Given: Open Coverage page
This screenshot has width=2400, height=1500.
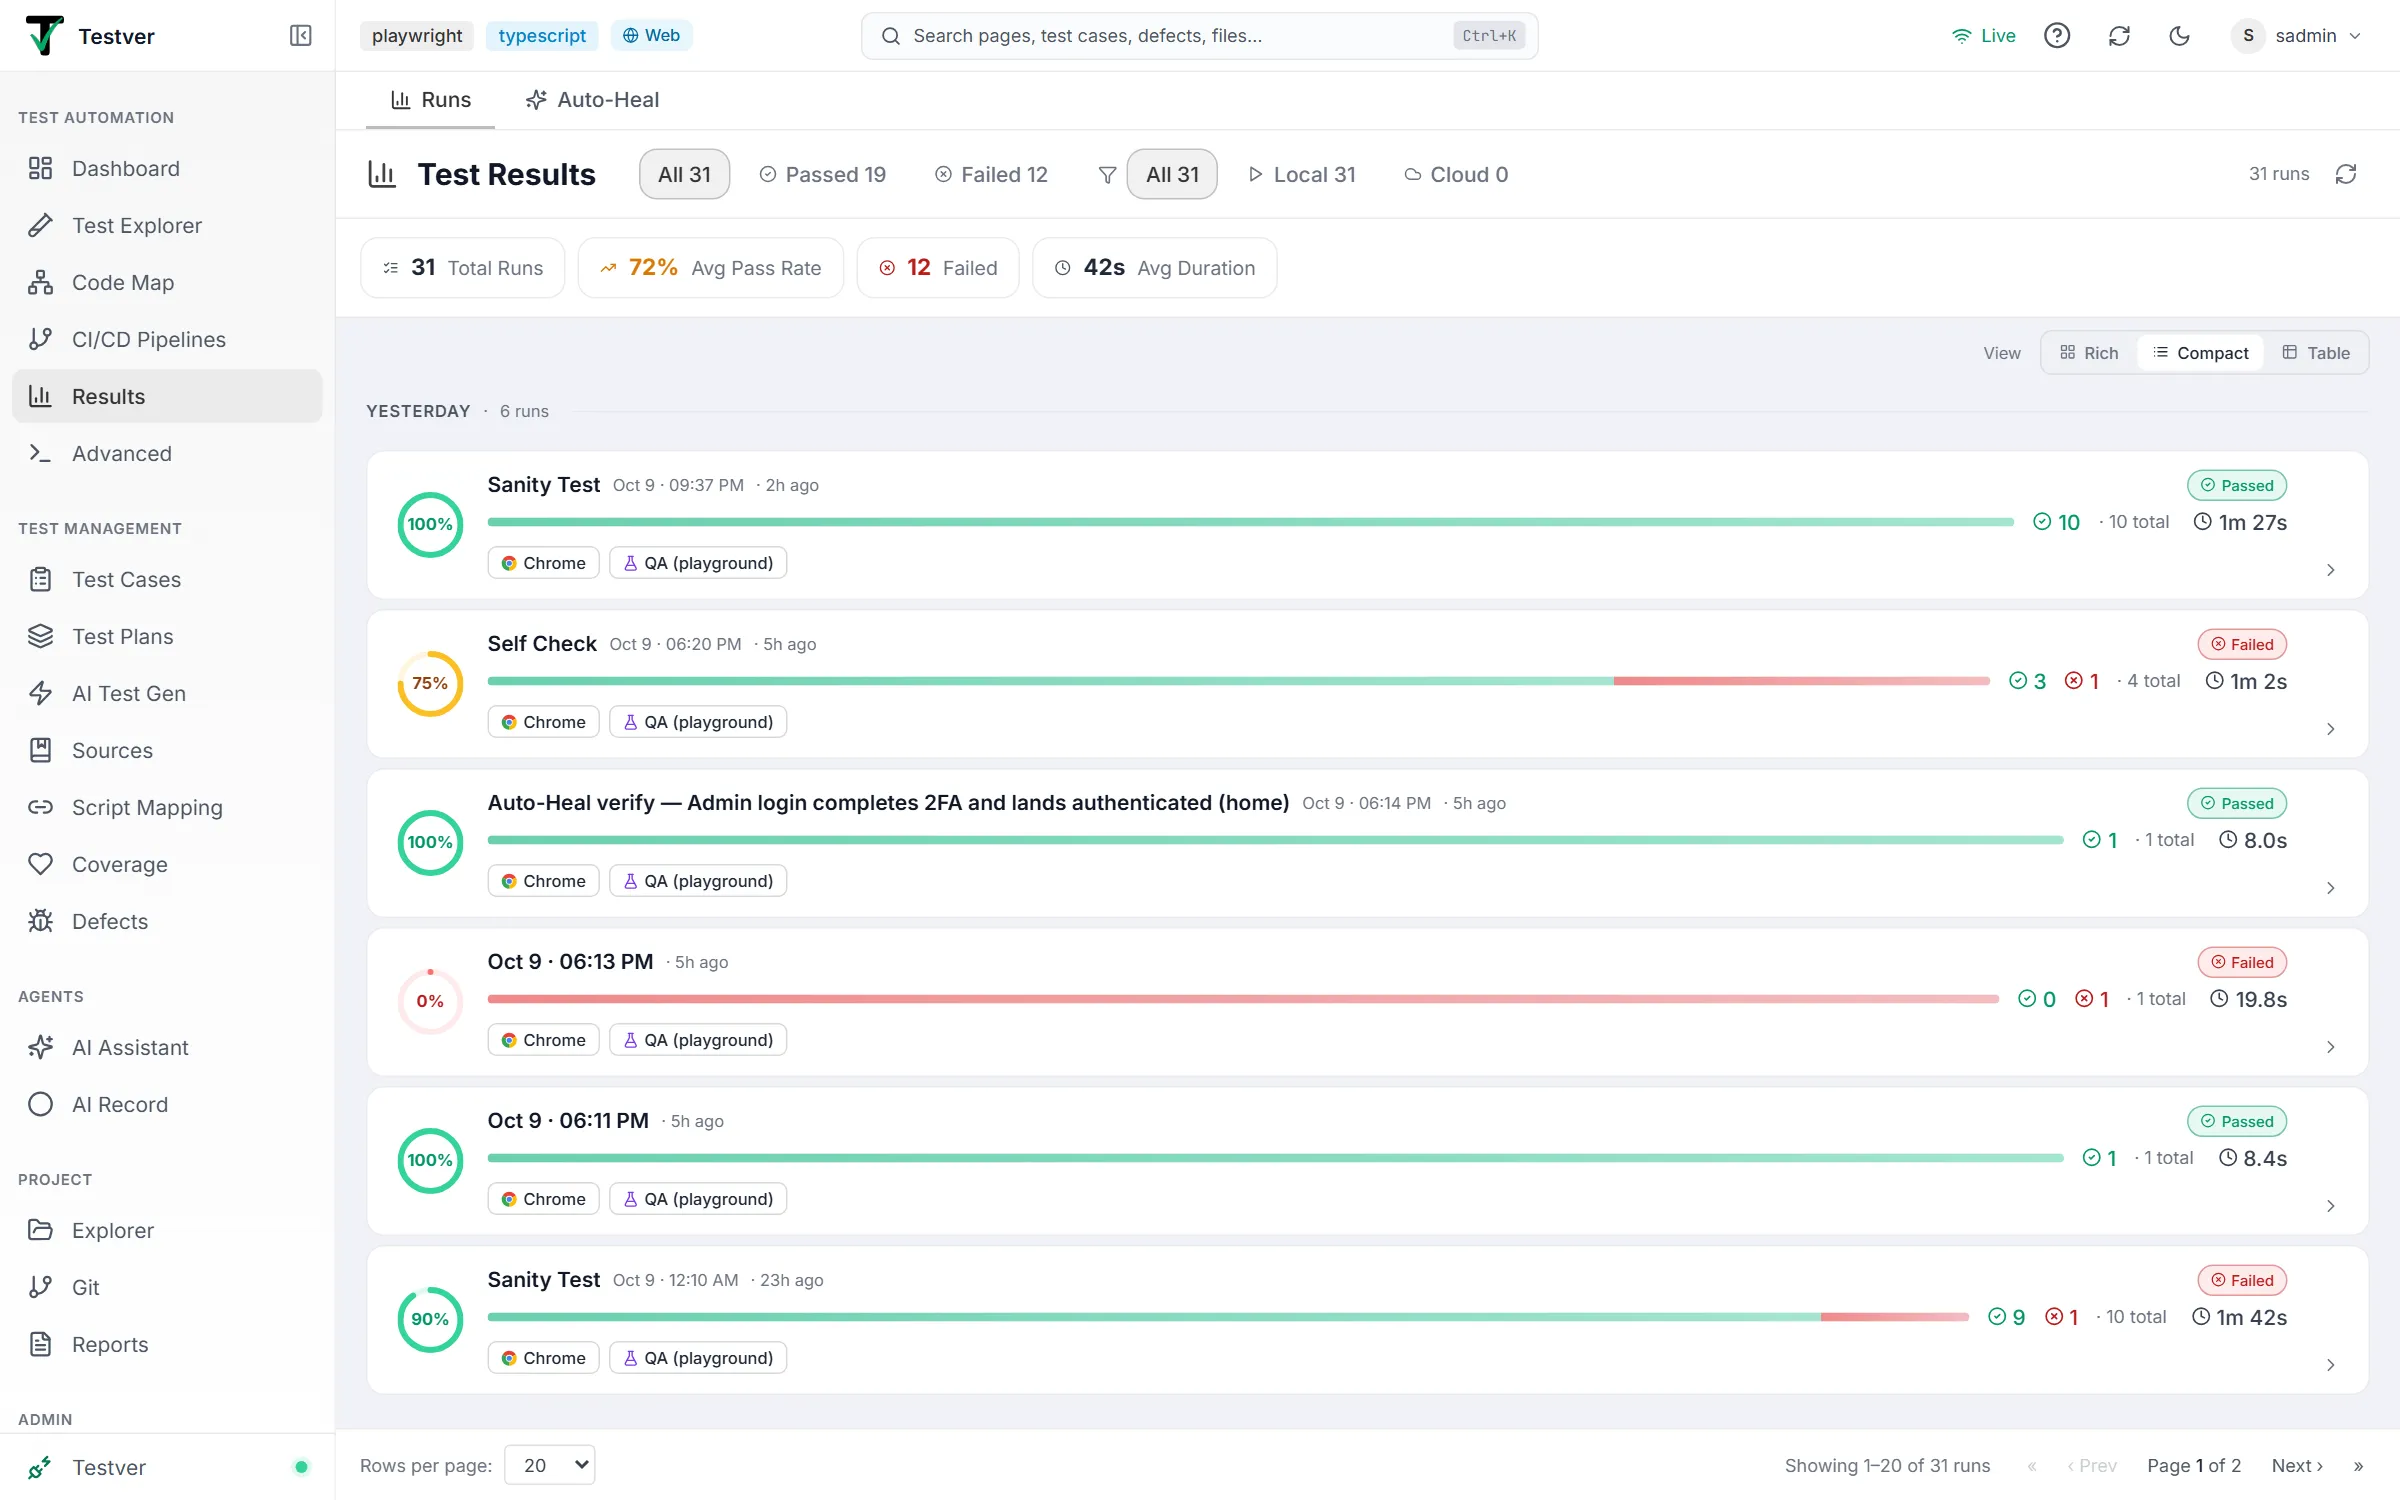Looking at the screenshot, I should click(167, 864).
